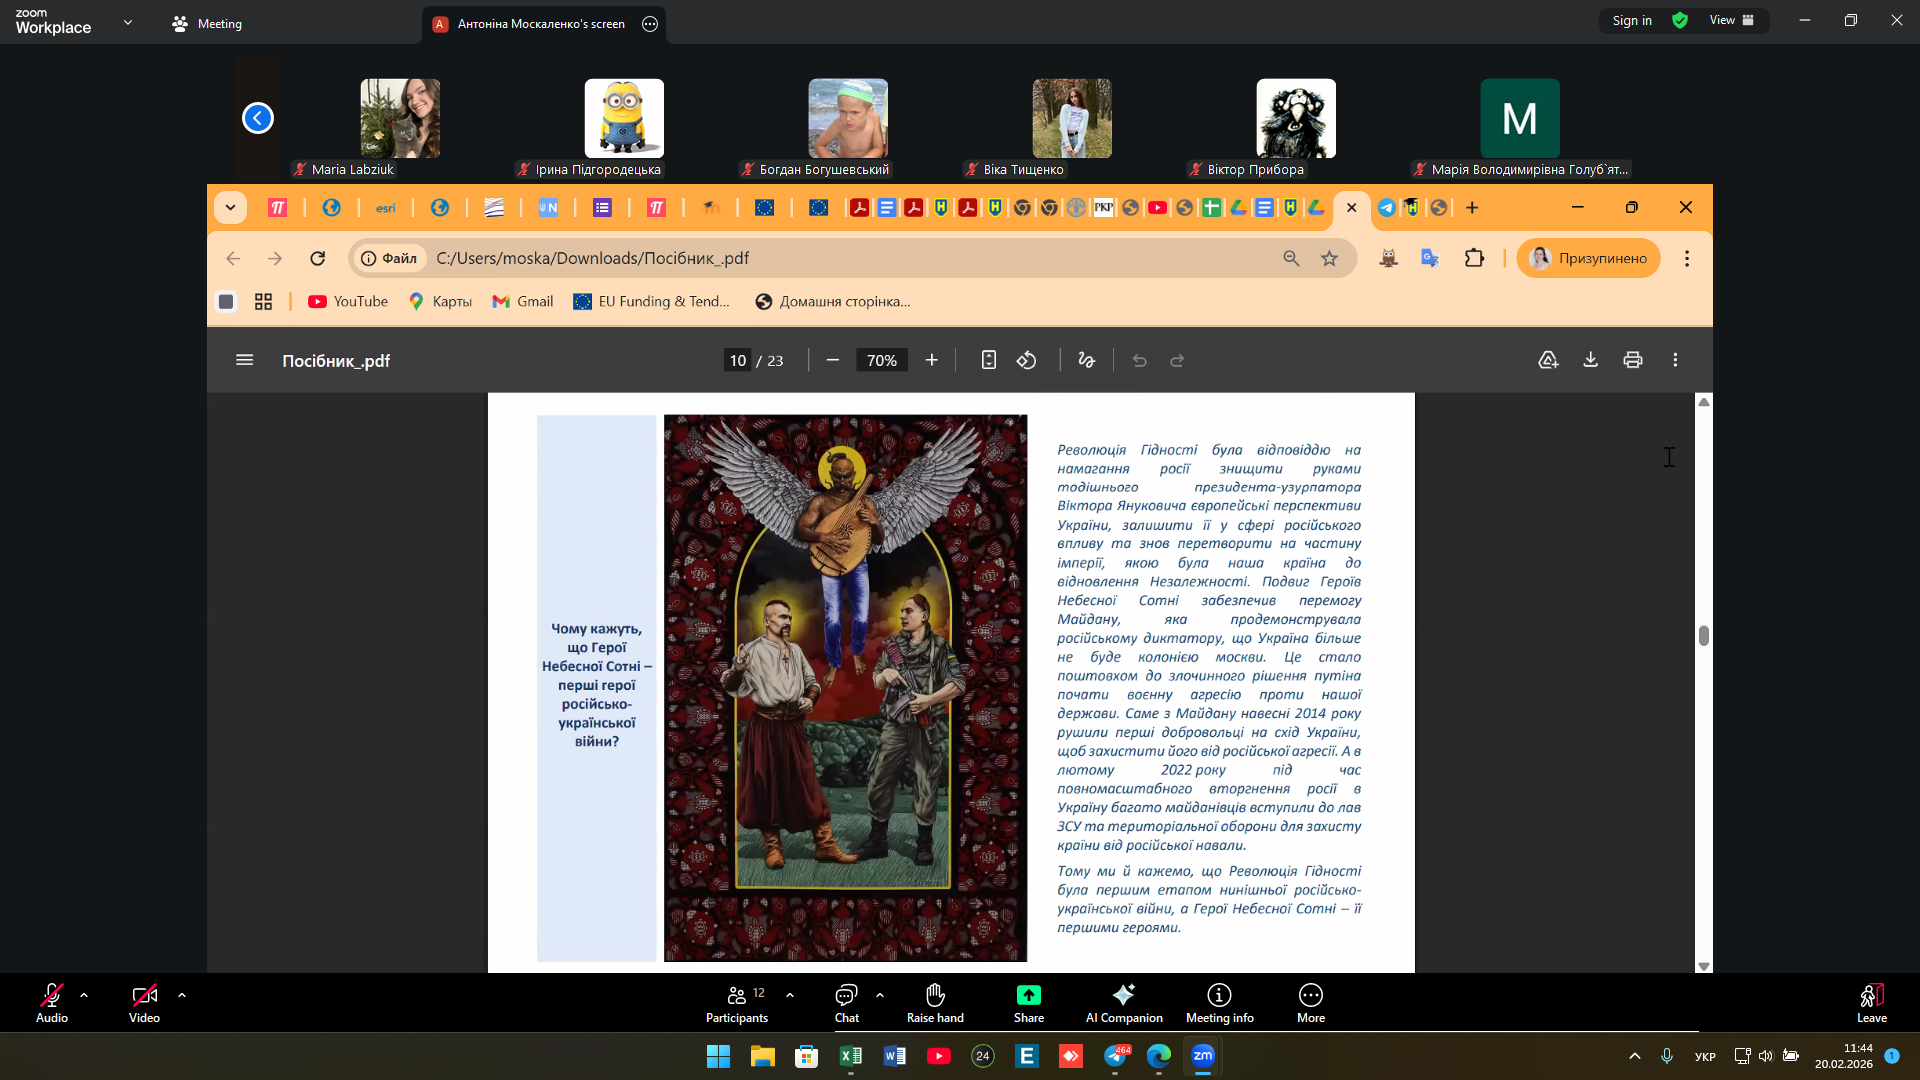This screenshot has height=1080, width=1920.
Task: Click the Sign in button
Action: pyautogui.click(x=1631, y=21)
